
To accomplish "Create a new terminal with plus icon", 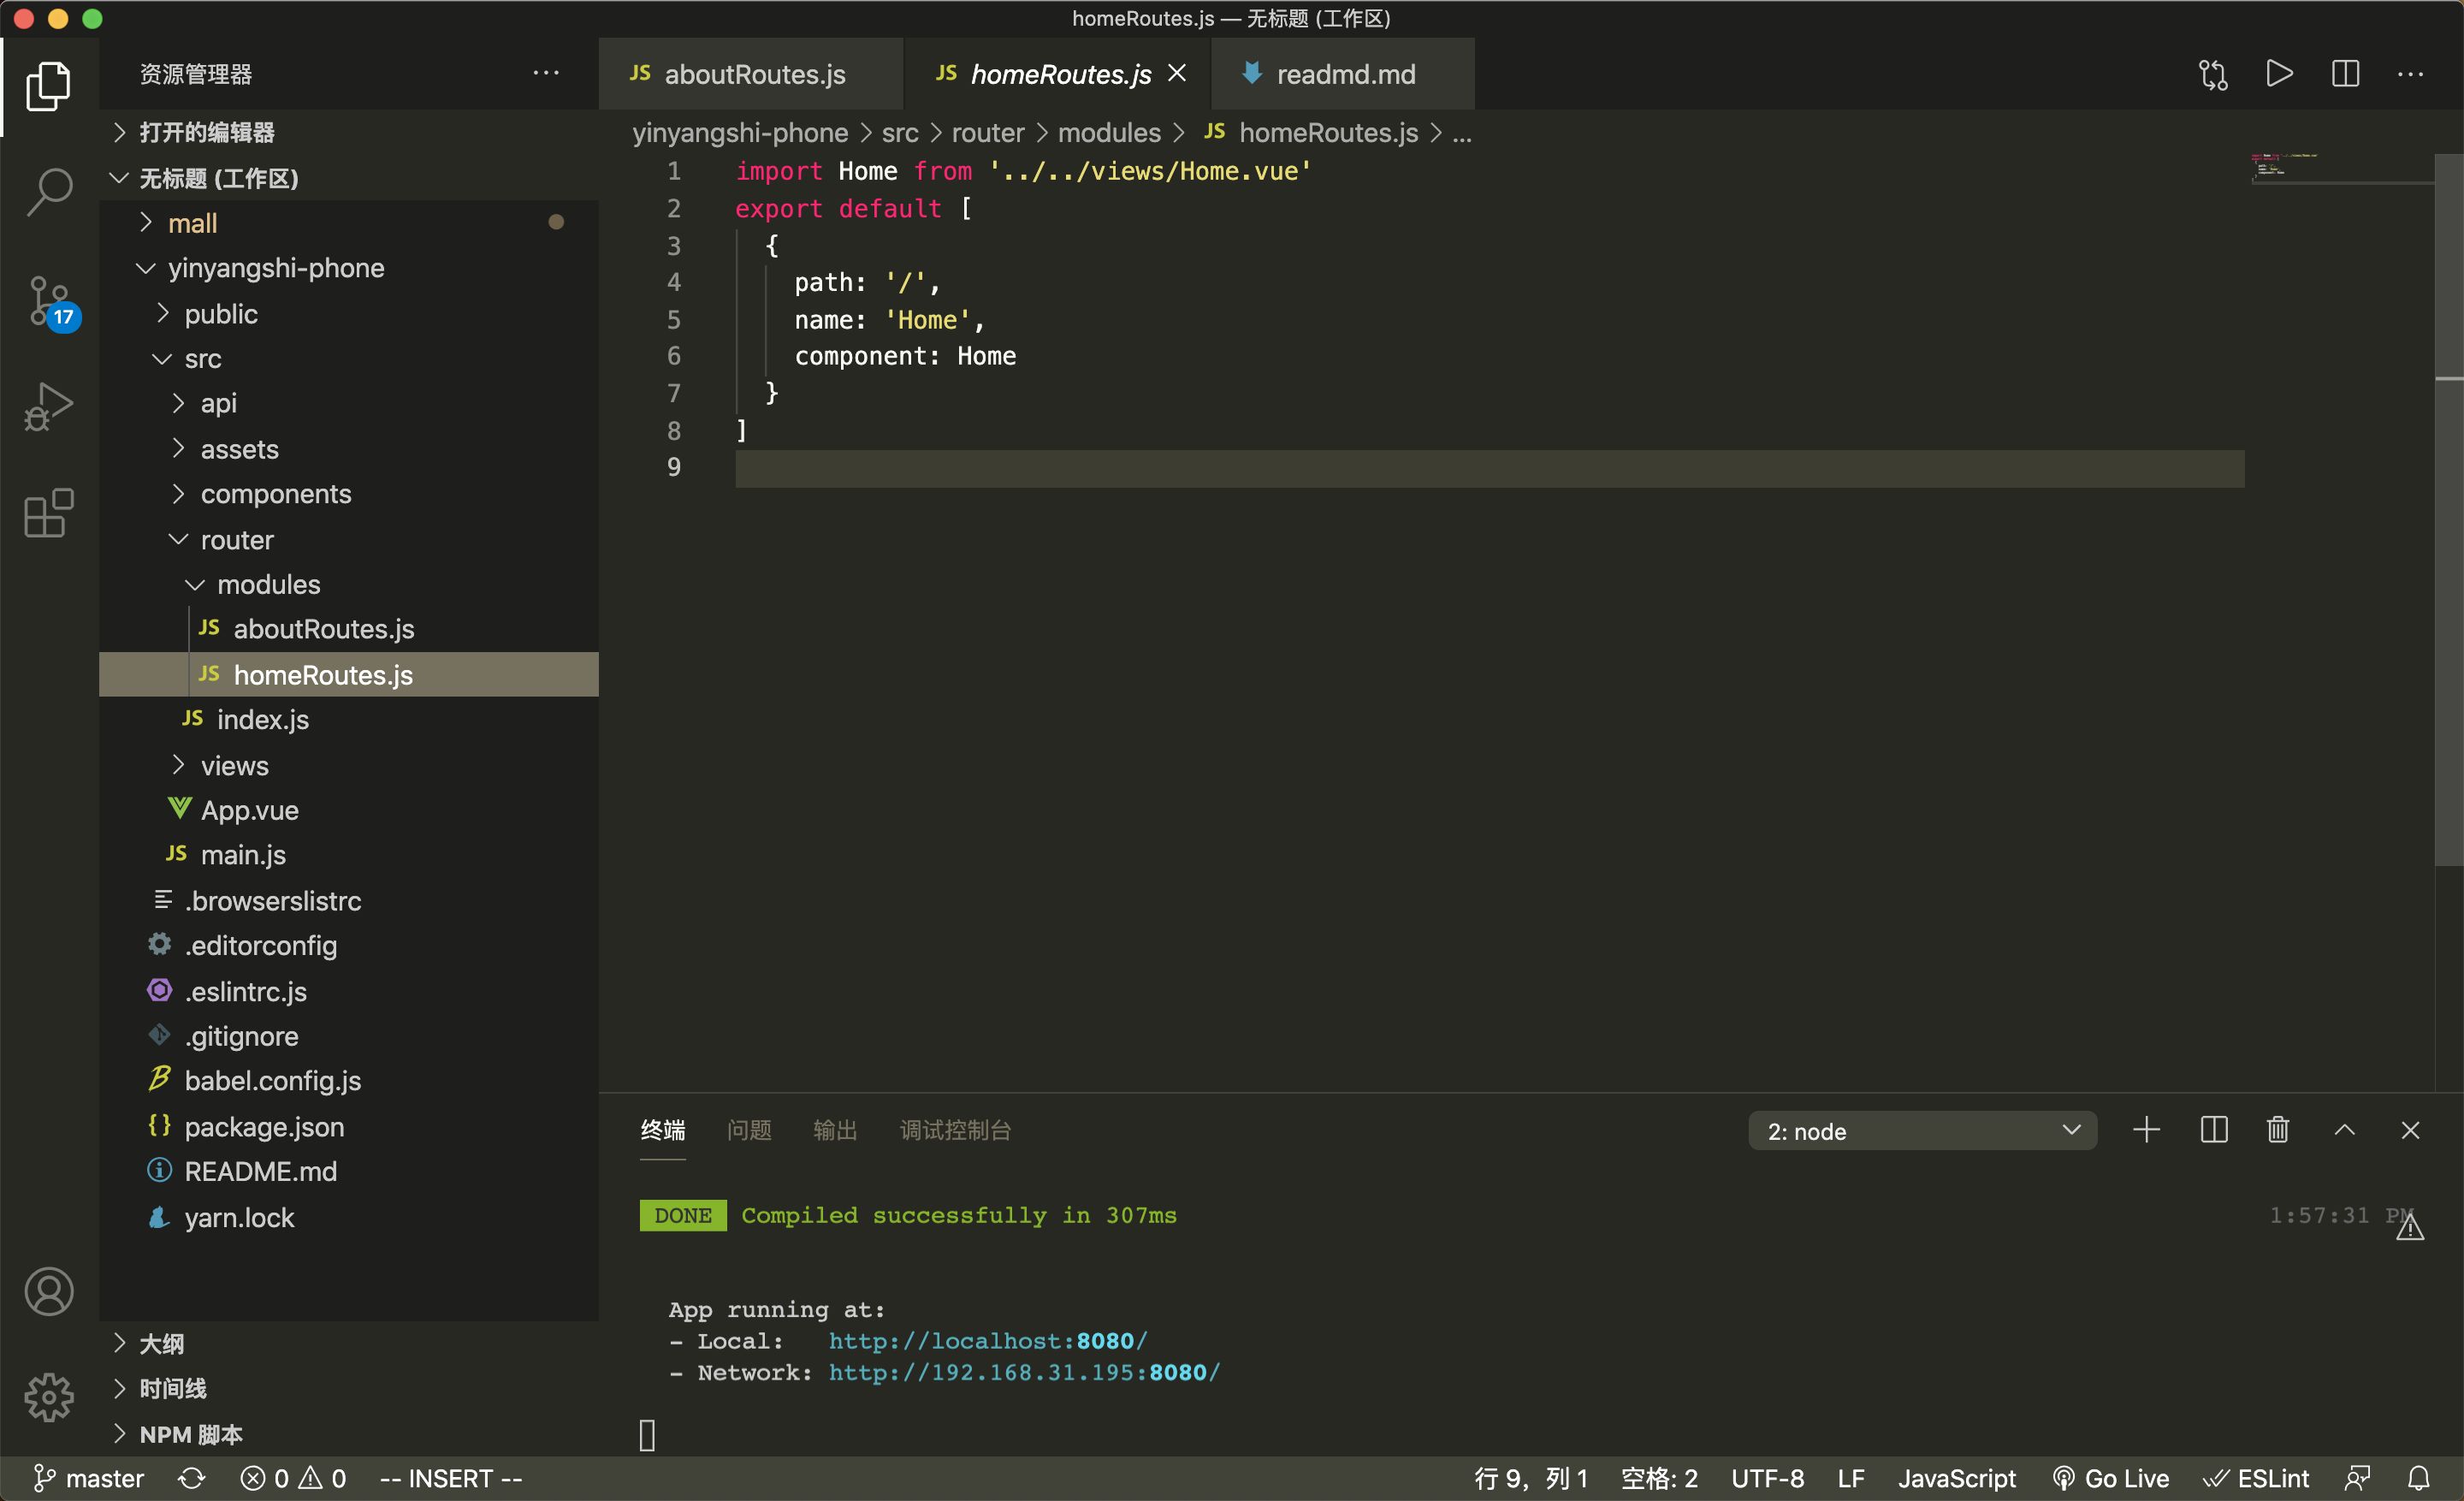I will (x=2146, y=1130).
